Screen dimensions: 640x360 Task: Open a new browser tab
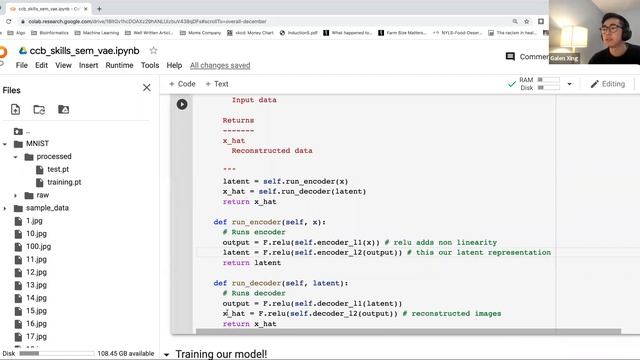click(x=99, y=8)
